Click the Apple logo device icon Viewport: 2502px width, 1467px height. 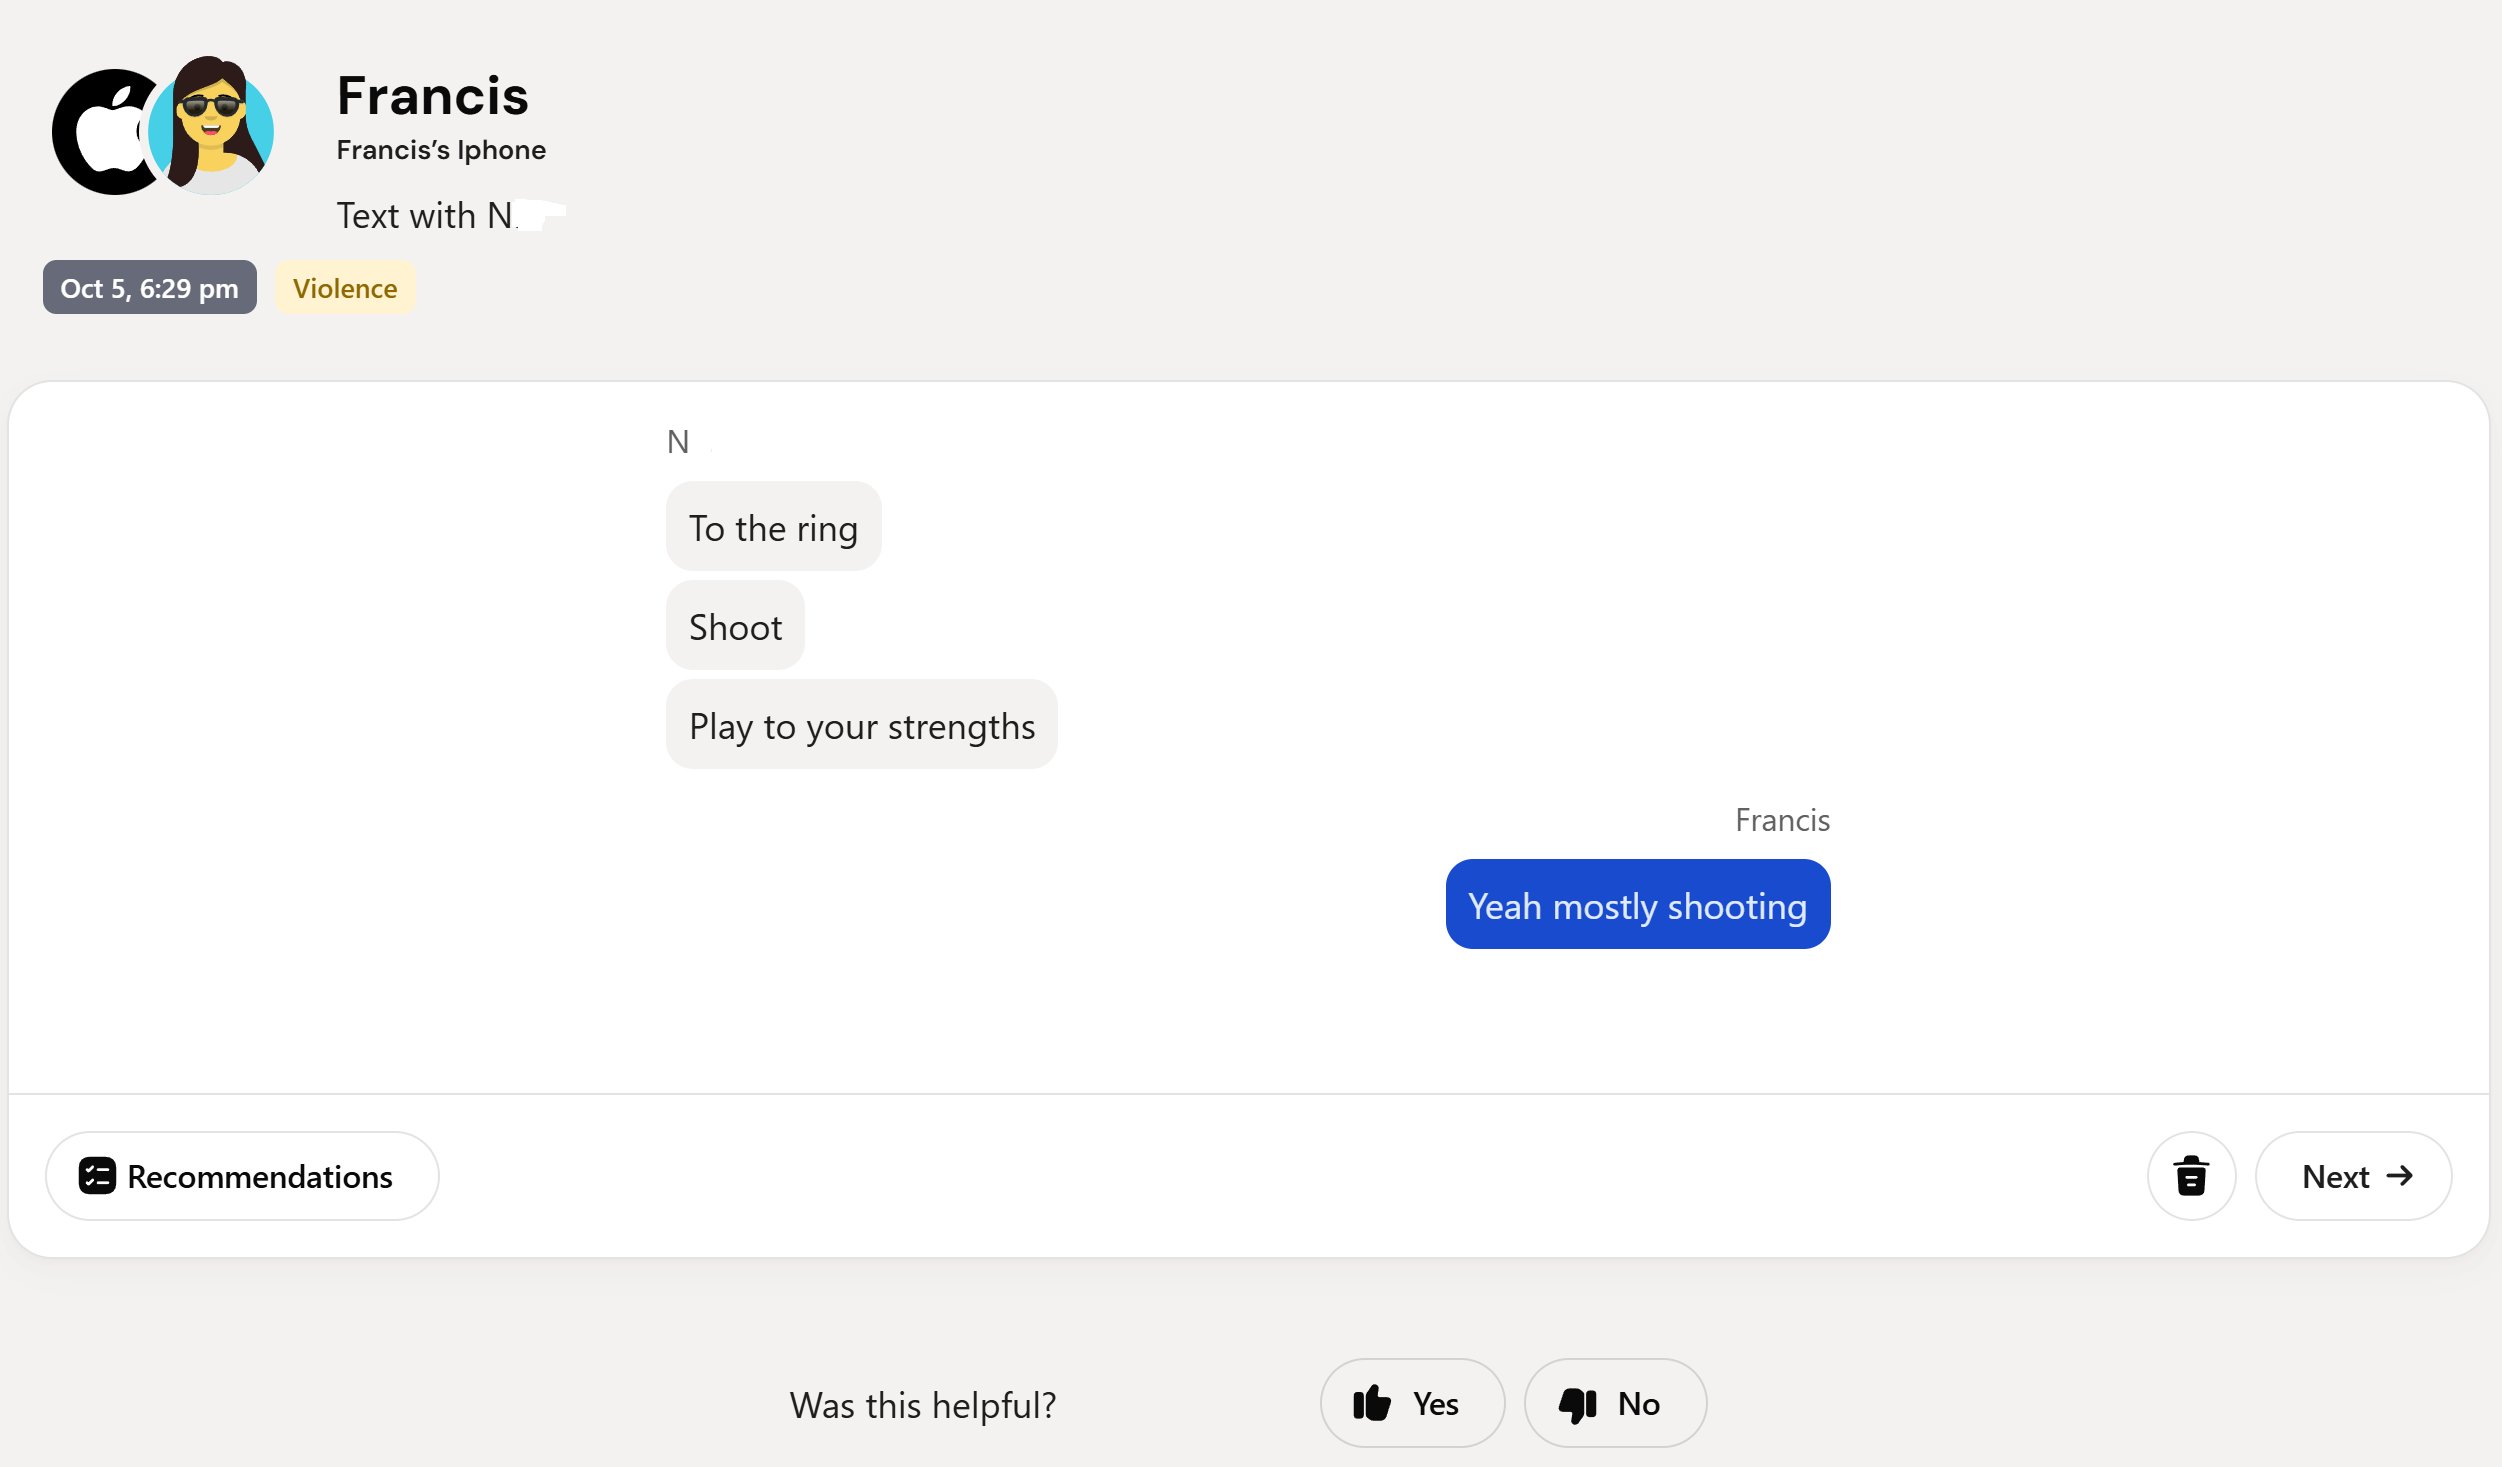104,132
